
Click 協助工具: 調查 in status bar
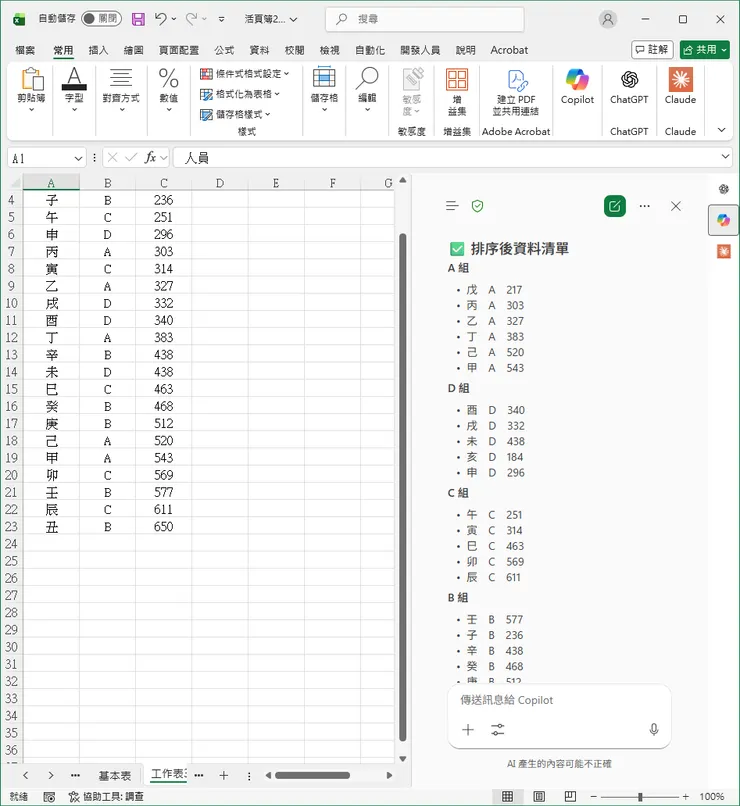pyautogui.click(x=113, y=797)
